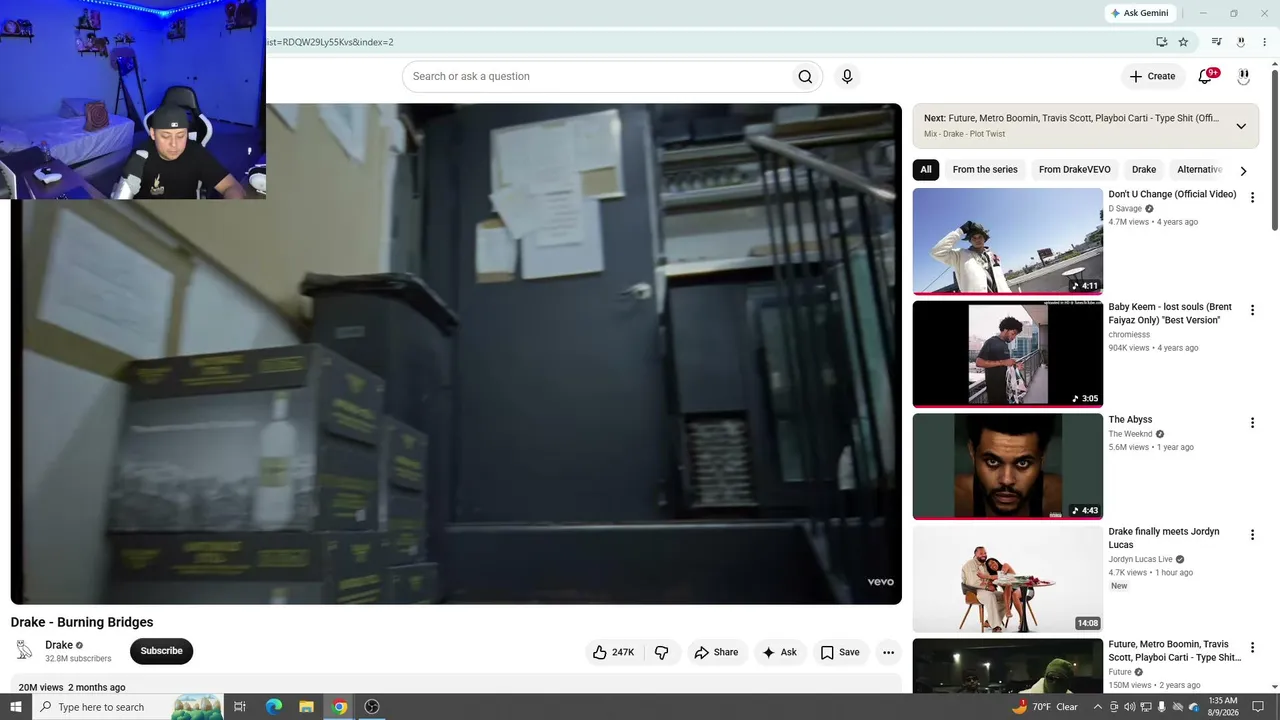Show hidden system tray icons

(1097, 707)
